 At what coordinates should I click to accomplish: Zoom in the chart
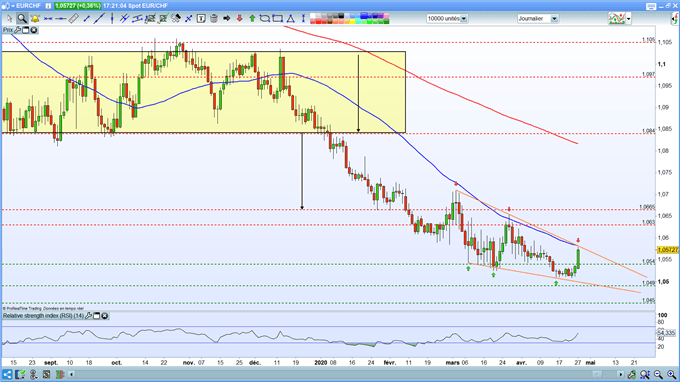[671, 374]
